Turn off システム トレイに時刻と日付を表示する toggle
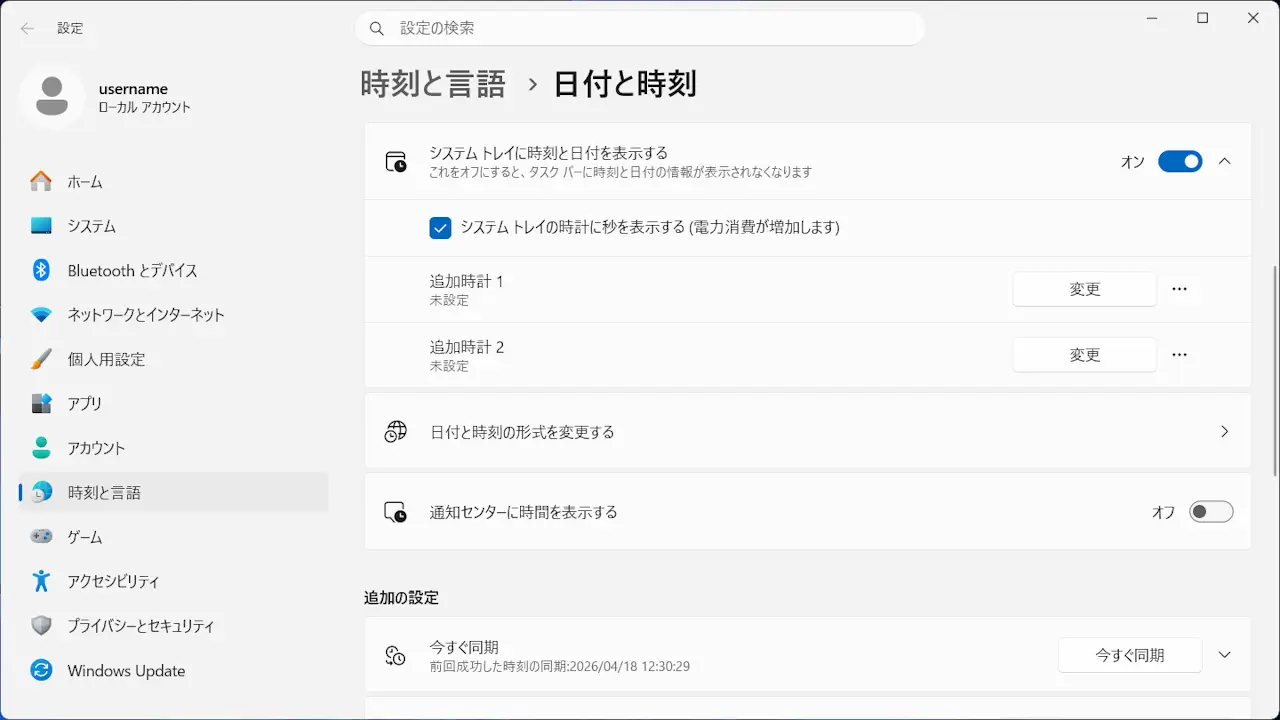 tap(1180, 161)
